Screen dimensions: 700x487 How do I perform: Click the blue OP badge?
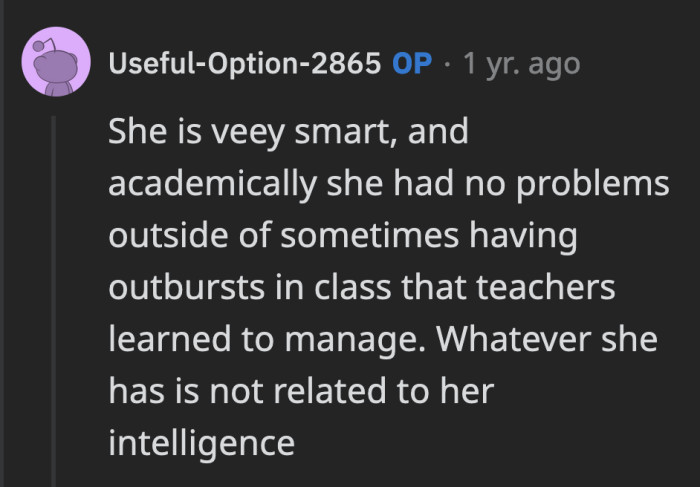[413, 64]
